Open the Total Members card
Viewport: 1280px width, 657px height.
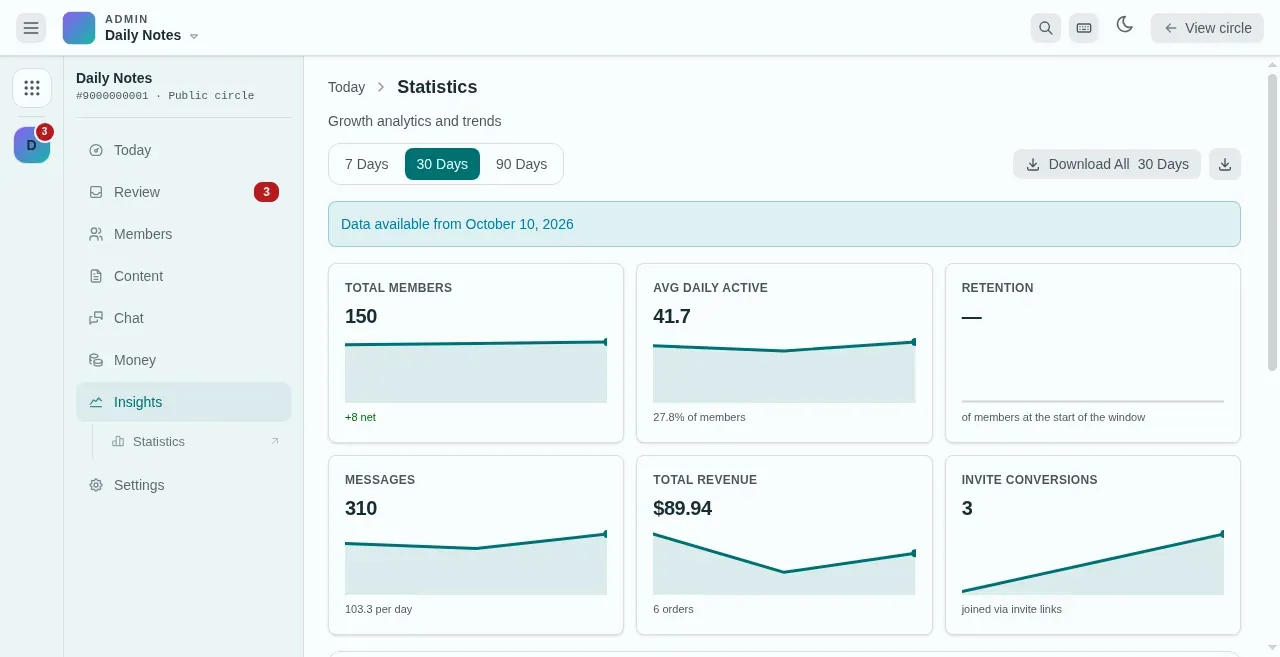tap(476, 353)
